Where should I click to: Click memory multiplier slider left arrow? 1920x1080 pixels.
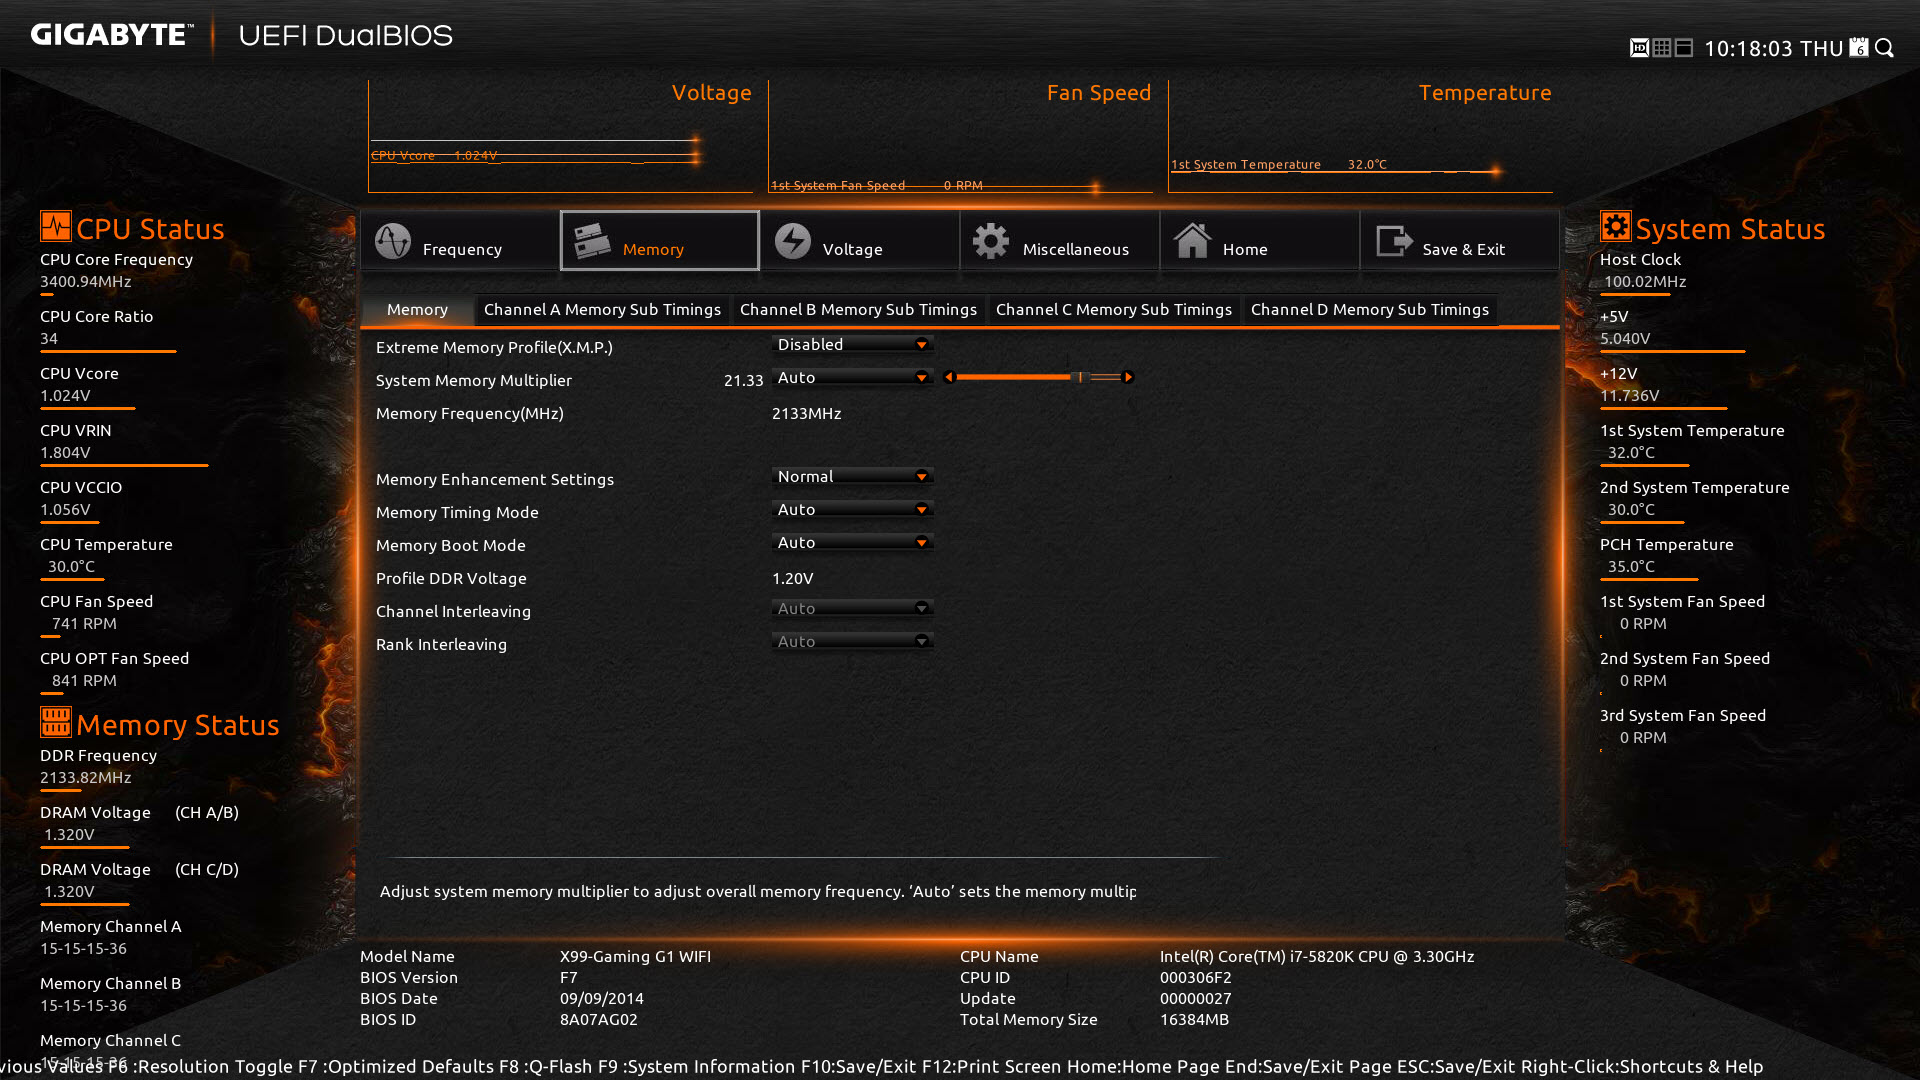[948, 377]
